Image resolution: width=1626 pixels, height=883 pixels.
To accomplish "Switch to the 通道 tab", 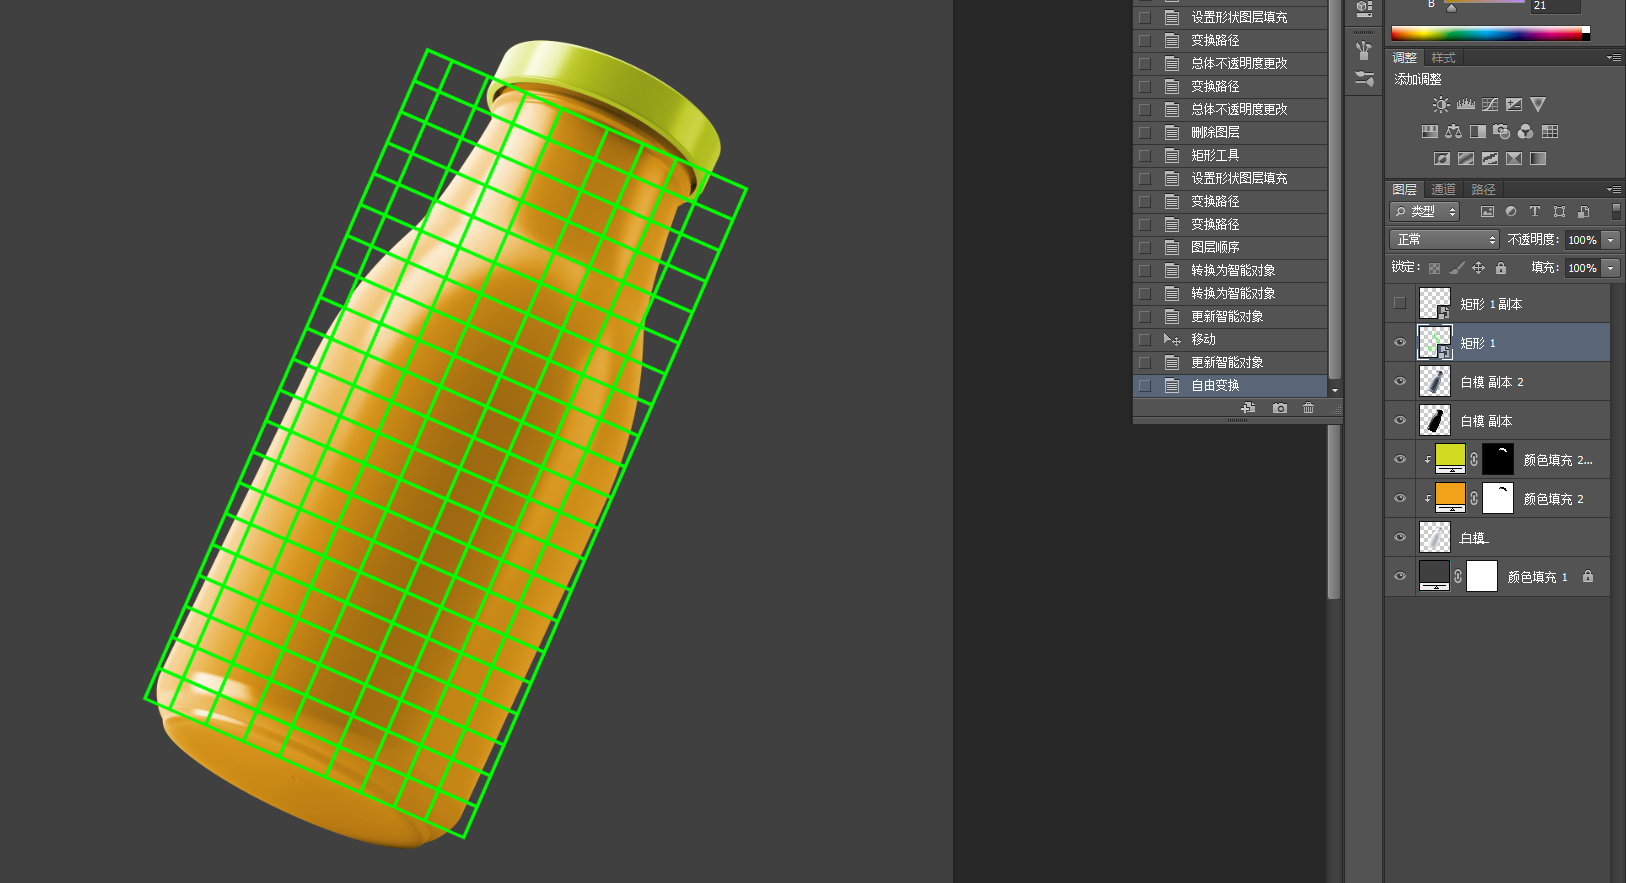I will [x=1443, y=189].
